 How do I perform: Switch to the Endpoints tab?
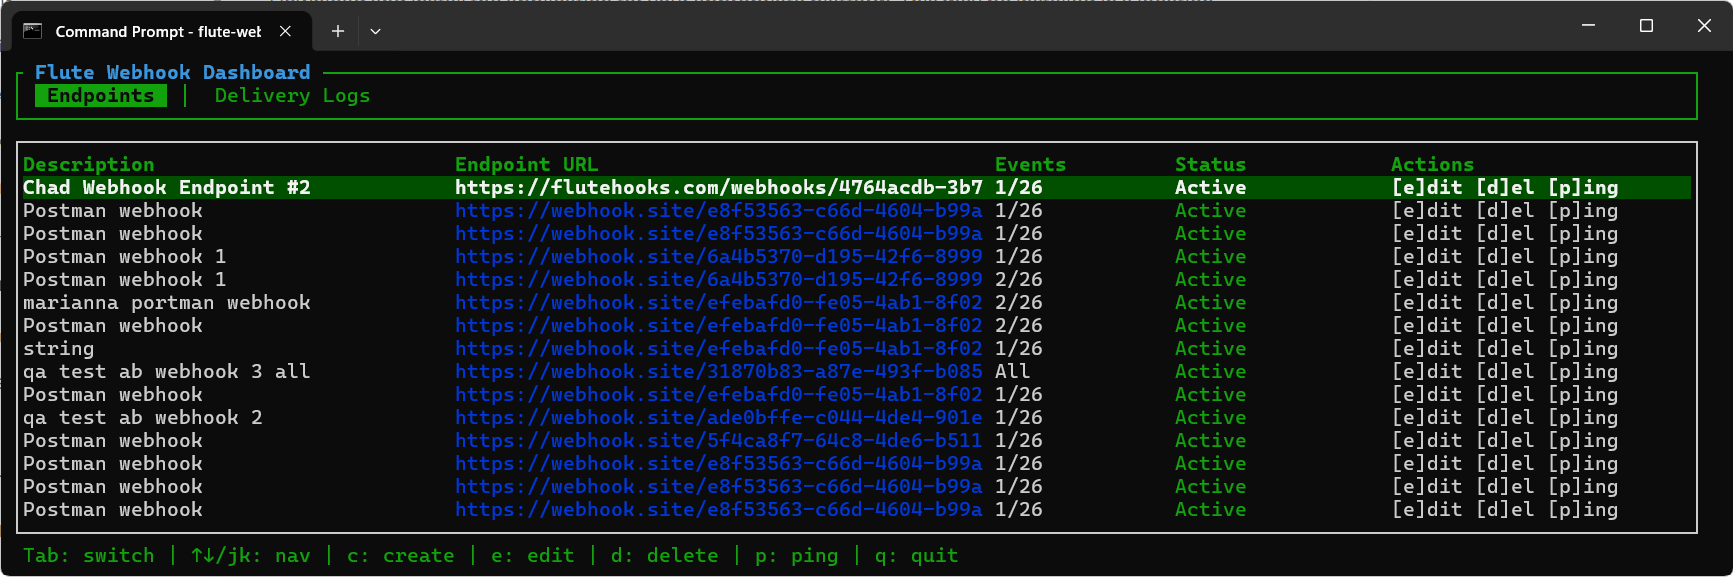[101, 96]
